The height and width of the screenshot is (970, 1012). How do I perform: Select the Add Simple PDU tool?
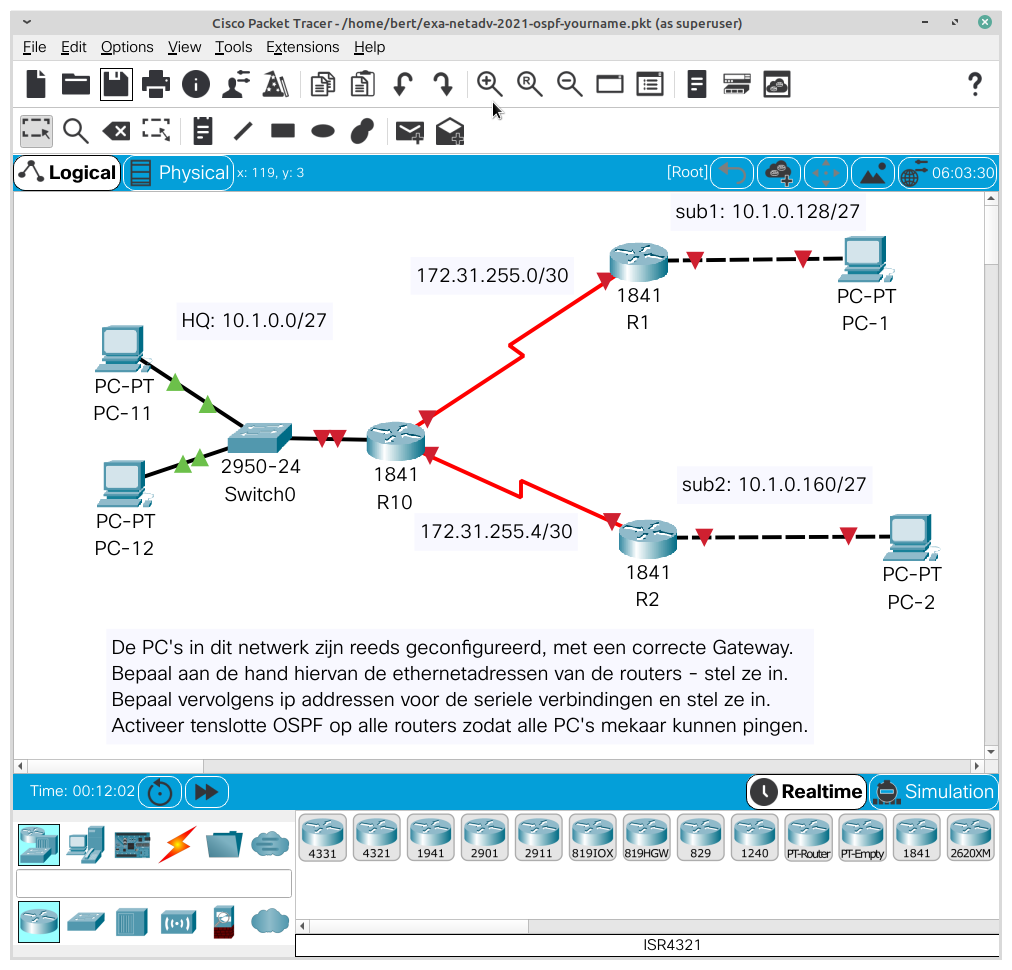[409, 131]
